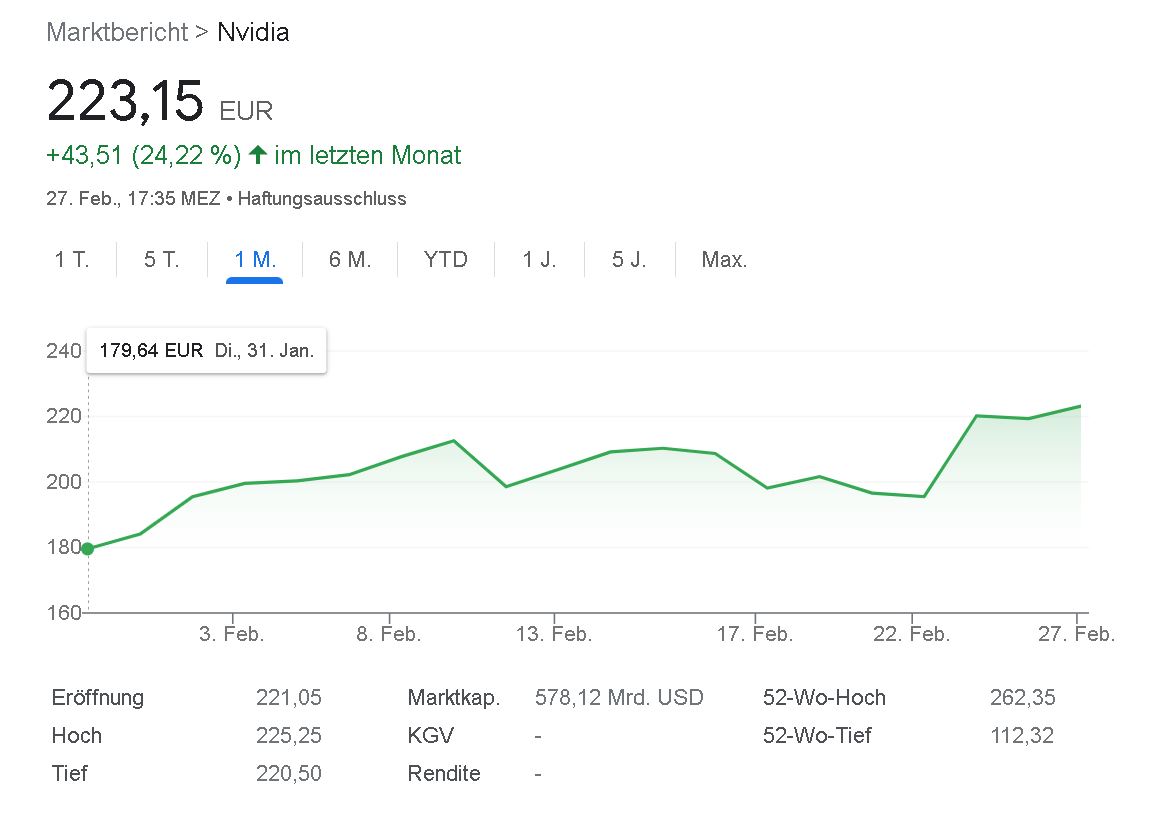Click the Nvidia breadcrumb title
The width and height of the screenshot is (1176, 817).
(x=253, y=32)
